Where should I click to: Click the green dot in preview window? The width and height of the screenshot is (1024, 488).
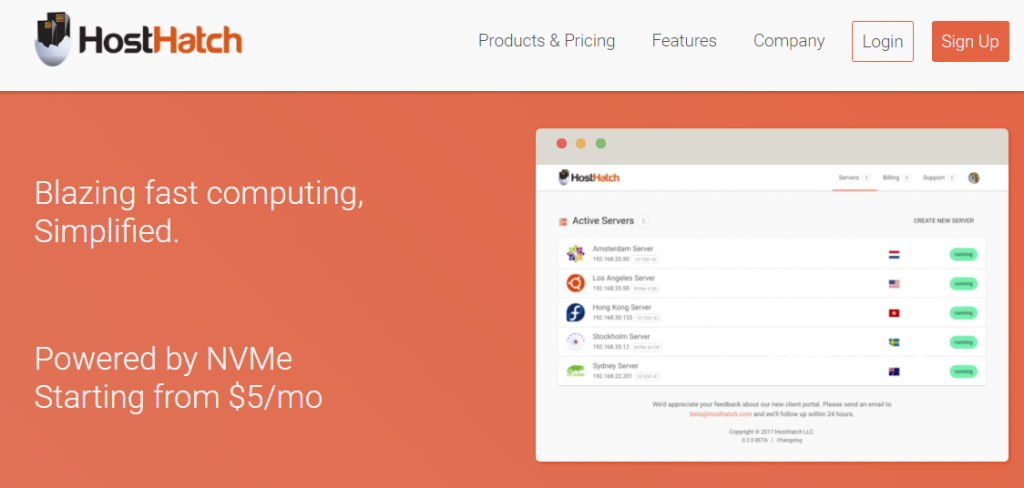[x=600, y=144]
